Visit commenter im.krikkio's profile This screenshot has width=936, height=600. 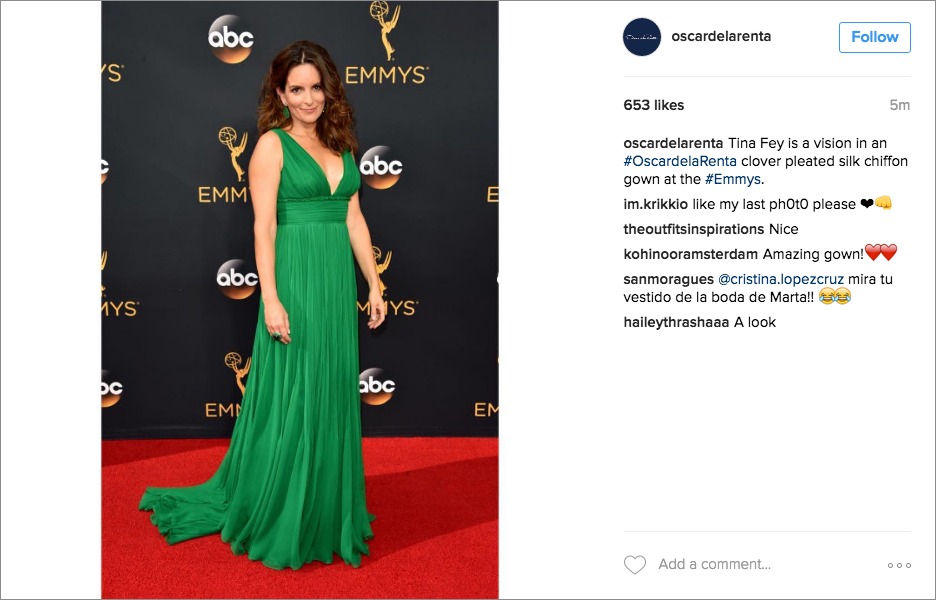(x=655, y=204)
